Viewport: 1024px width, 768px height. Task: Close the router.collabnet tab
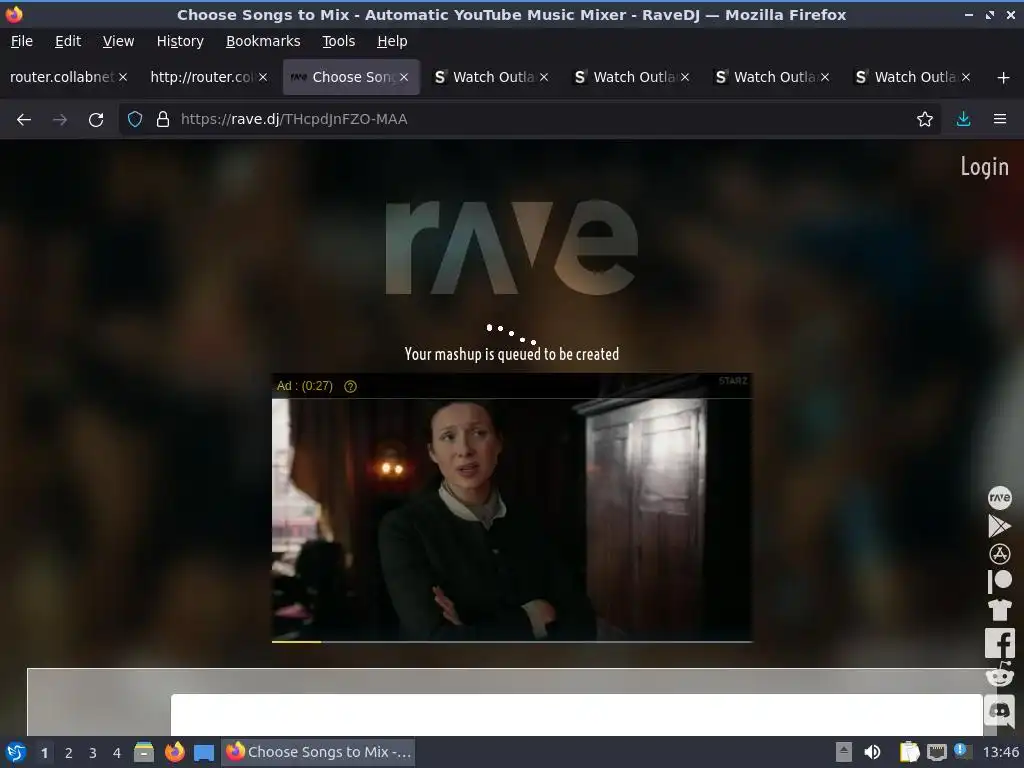pyautogui.click(x=123, y=77)
